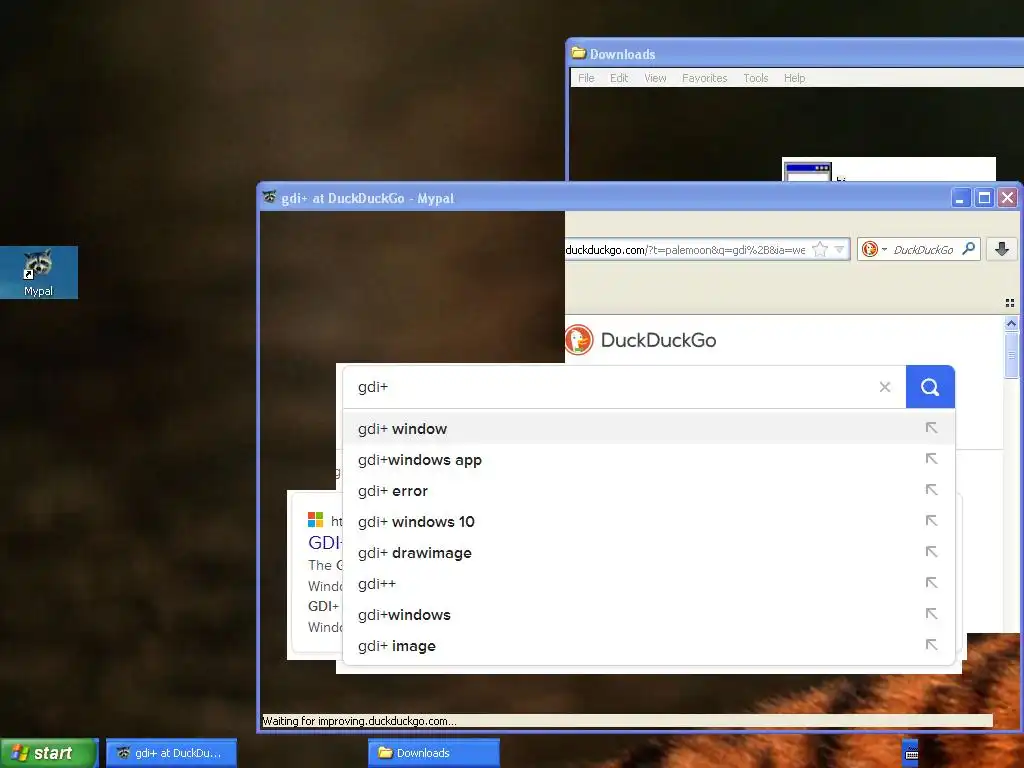Open the GDI result title link
Viewport: 1024px width, 768px height.
point(325,542)
